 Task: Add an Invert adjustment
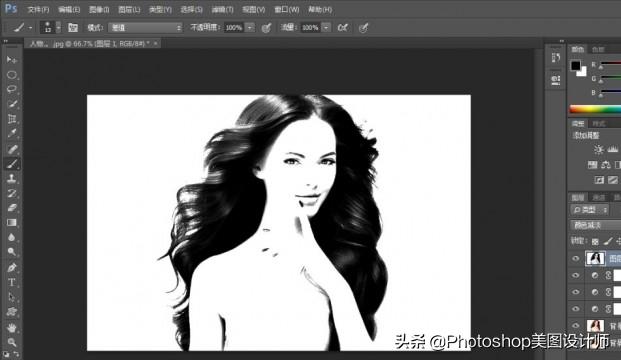(x=599, y=180)
